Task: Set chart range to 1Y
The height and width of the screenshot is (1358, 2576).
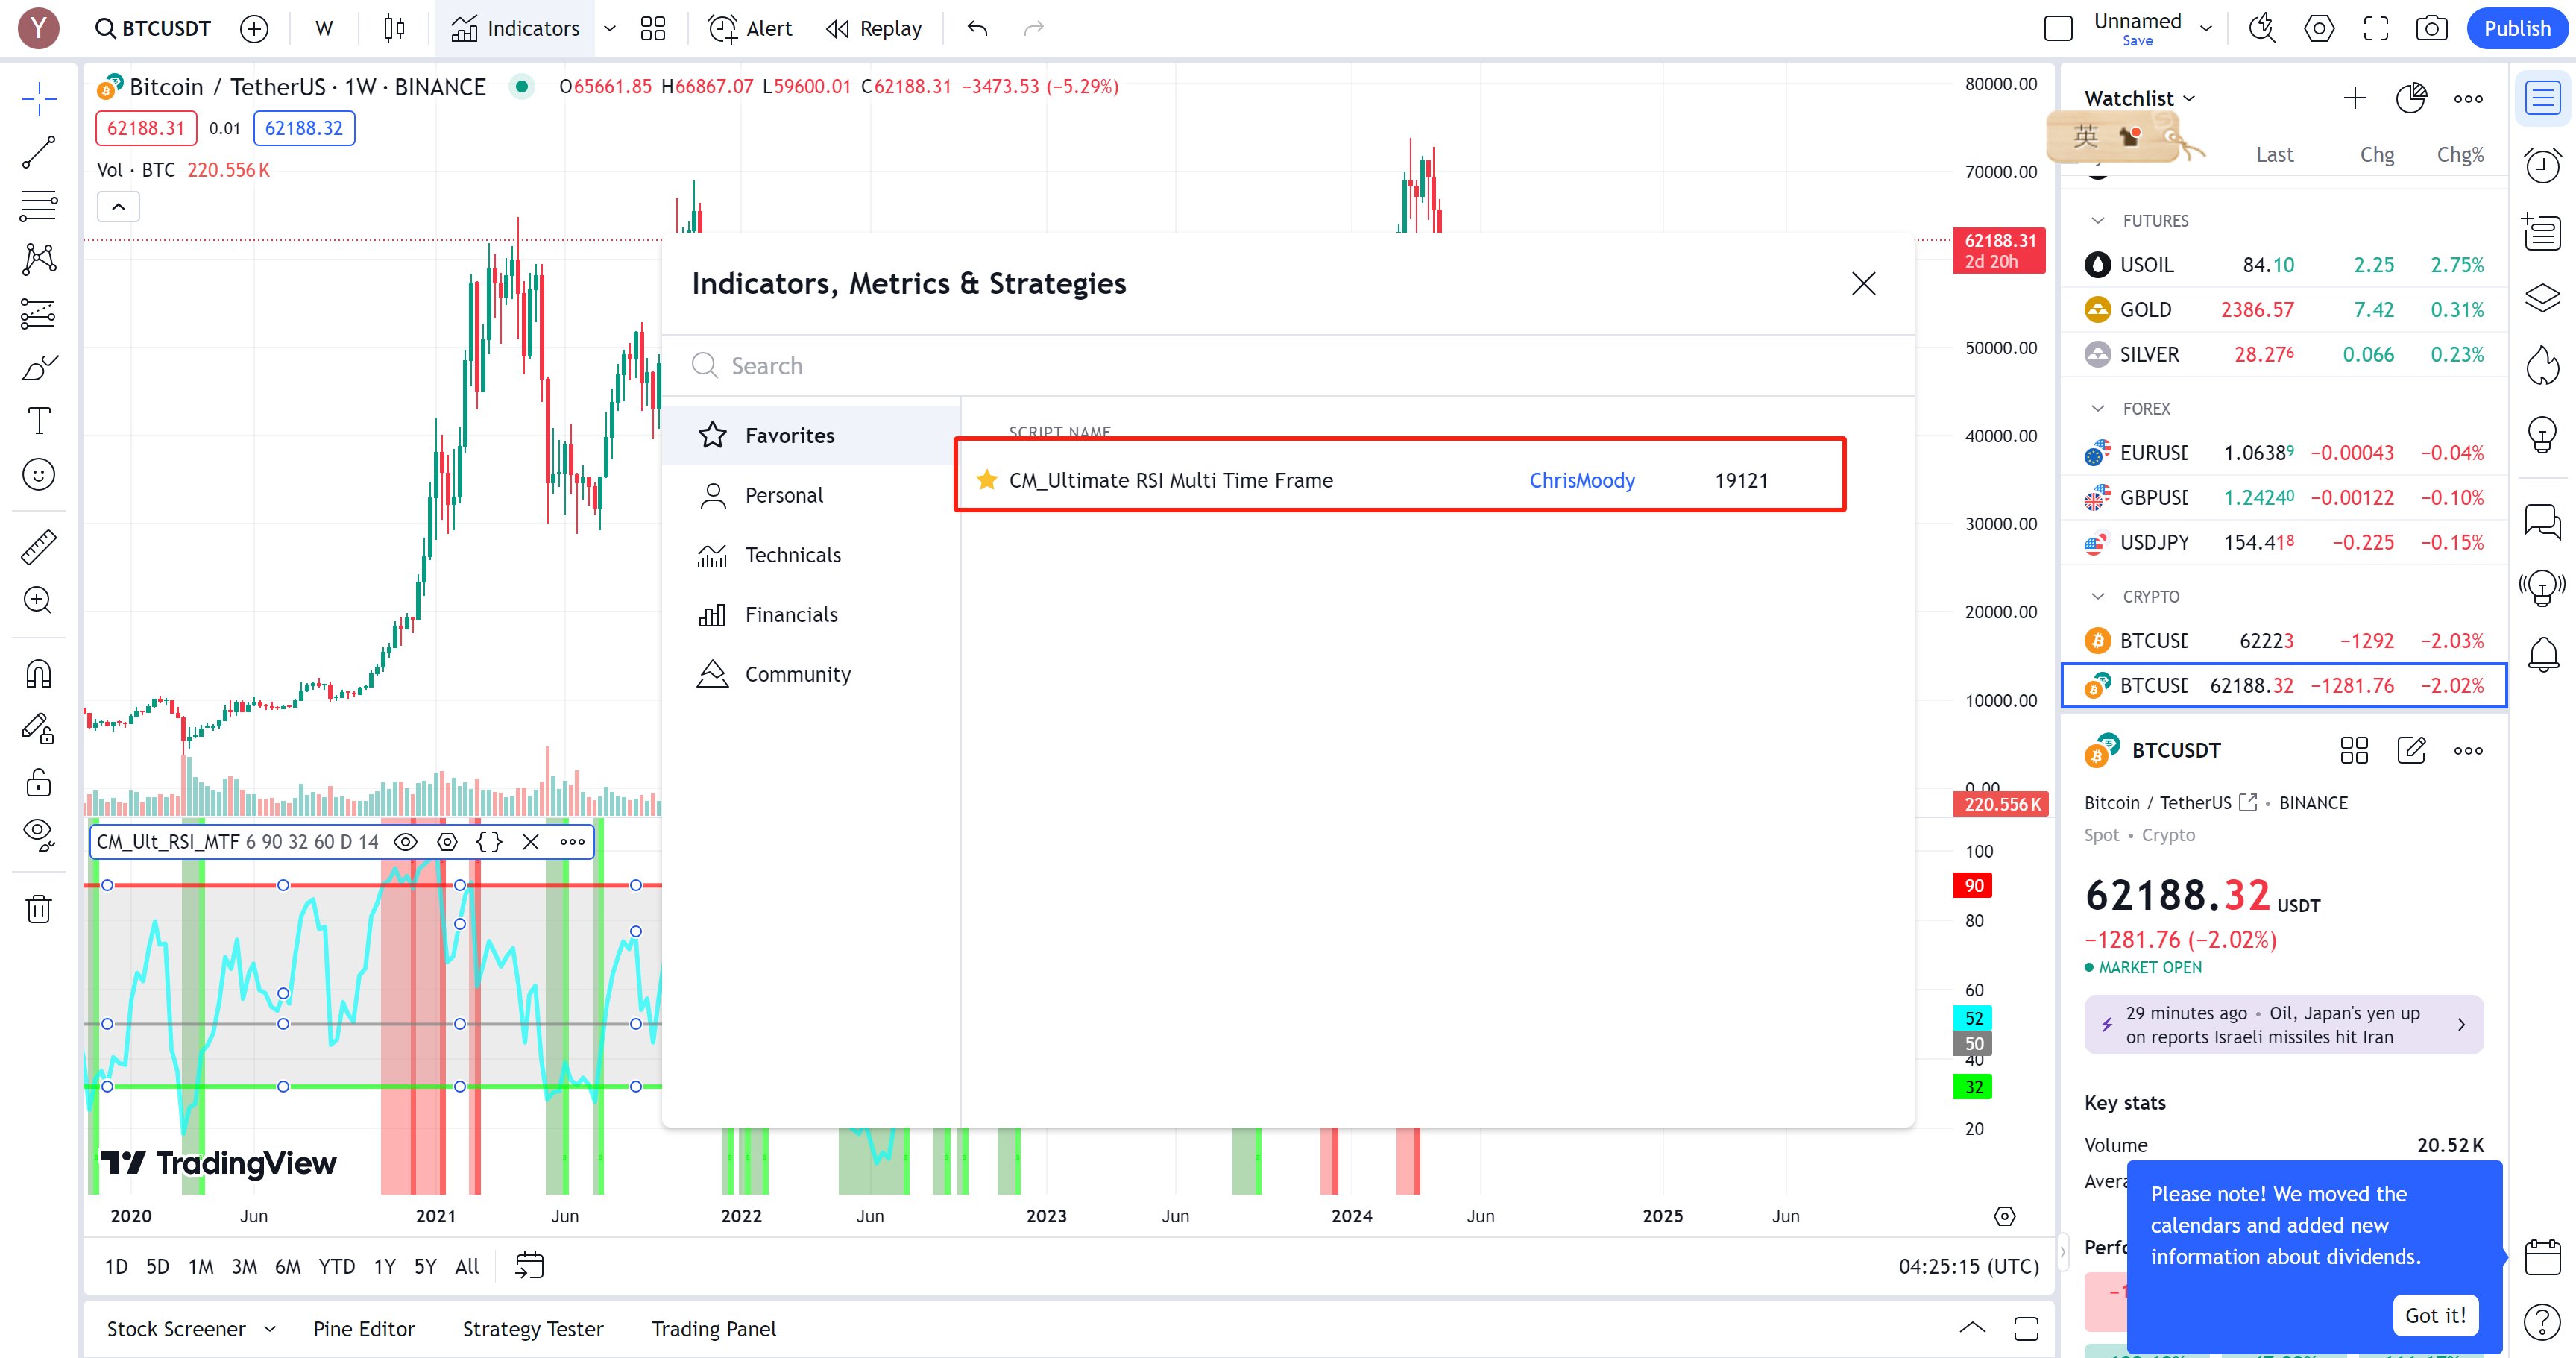Action: tap(385, 1266)
